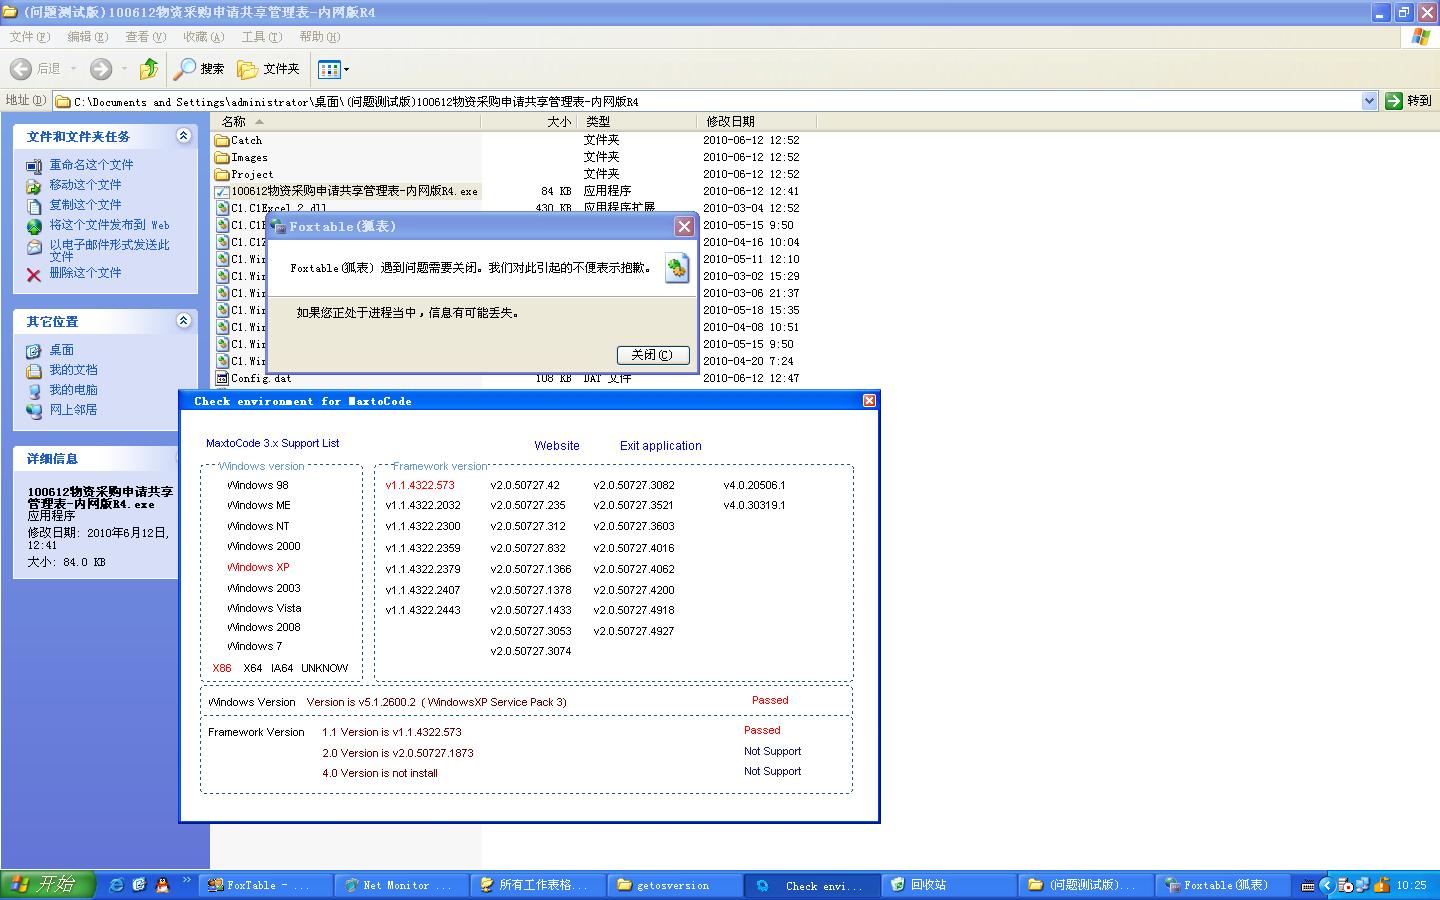The height and width of the screenshot is (900, 1440).
Task: Select the Catch folder icon
Action: [222, 141]
